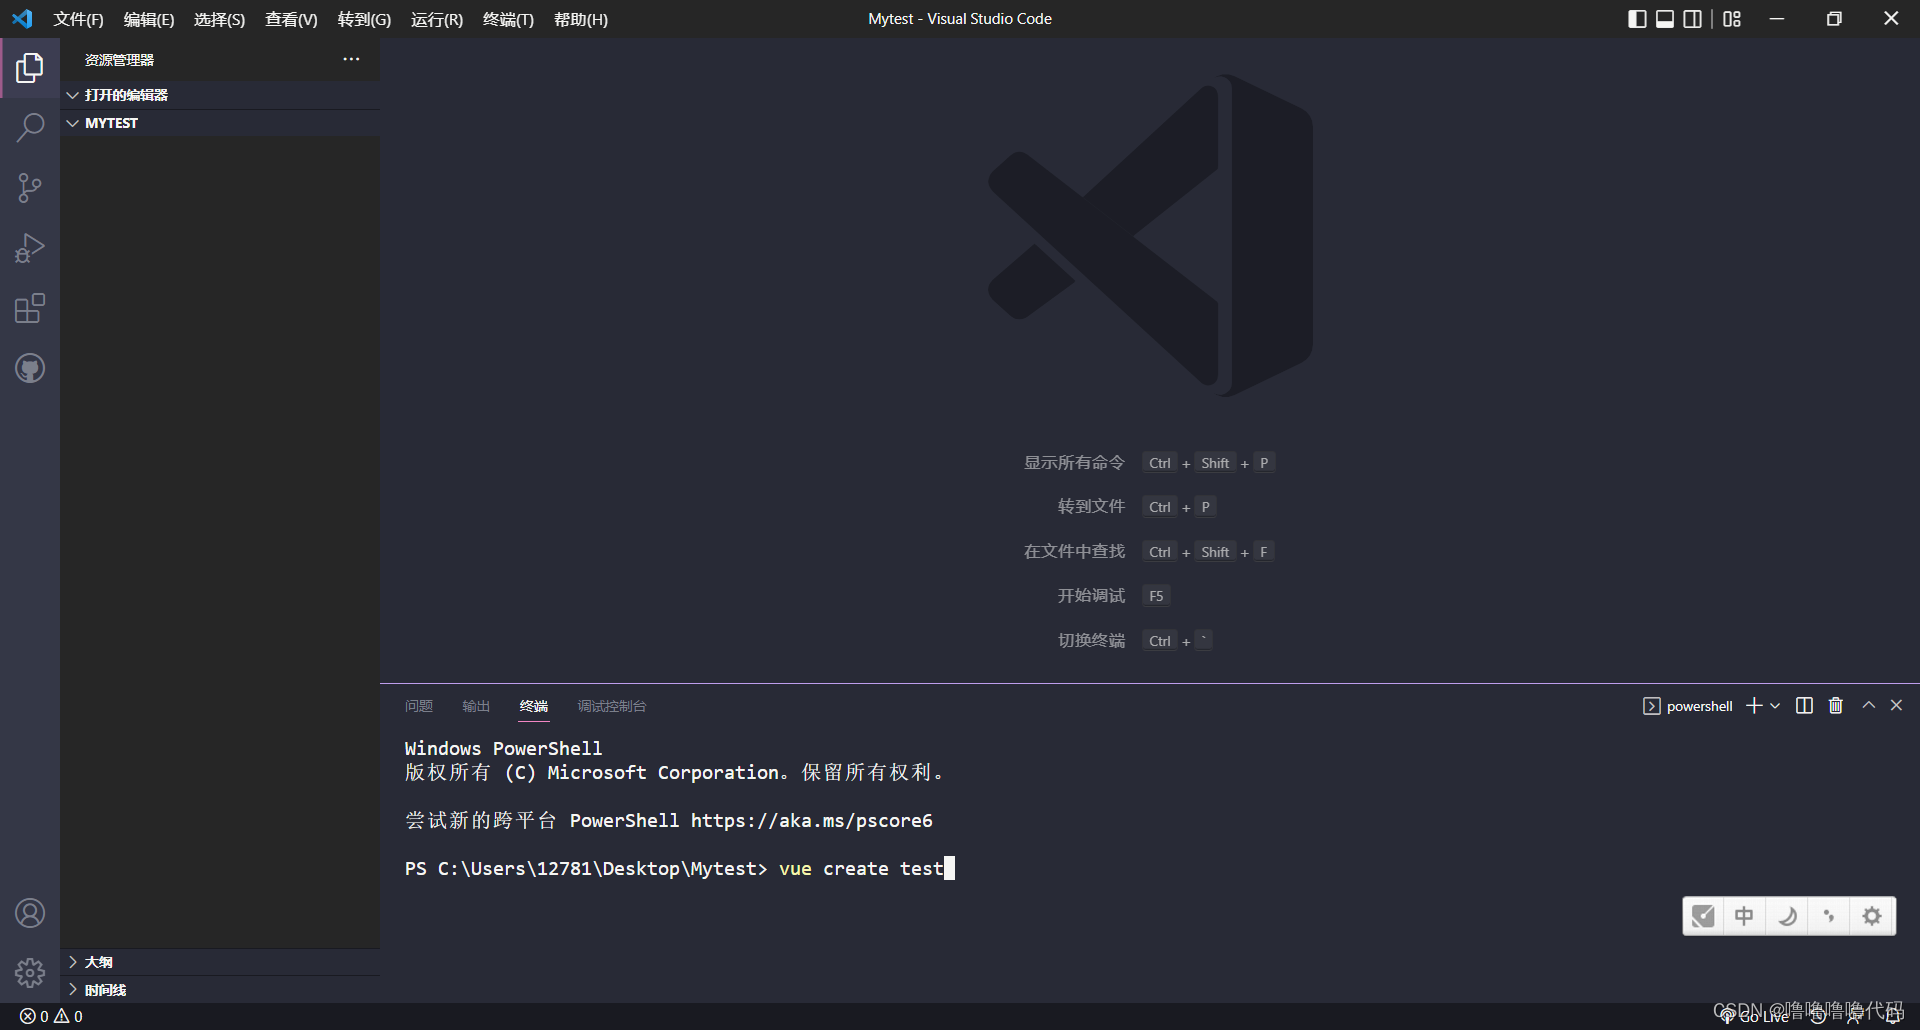The image size is (1920, 1030).
Task: Customize layout icon in the title bar
Action: 1732,19
